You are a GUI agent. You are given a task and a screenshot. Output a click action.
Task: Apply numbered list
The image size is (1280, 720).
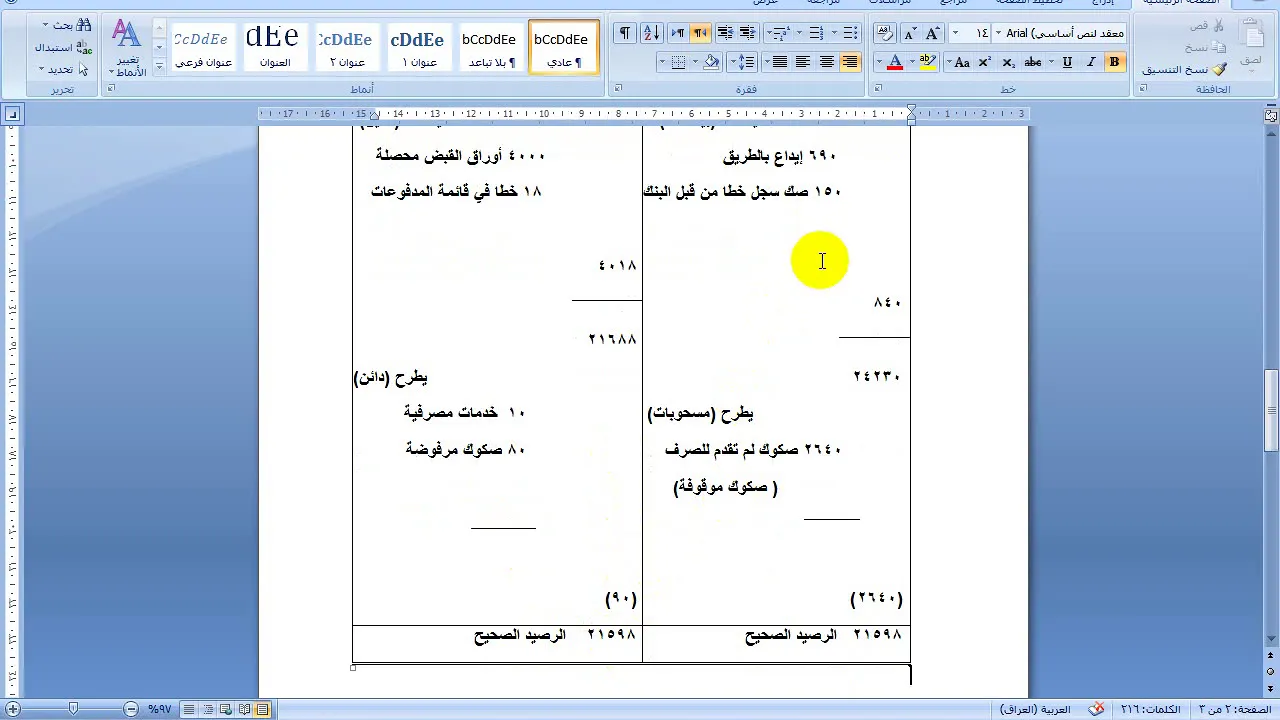(x=814, y=33)
